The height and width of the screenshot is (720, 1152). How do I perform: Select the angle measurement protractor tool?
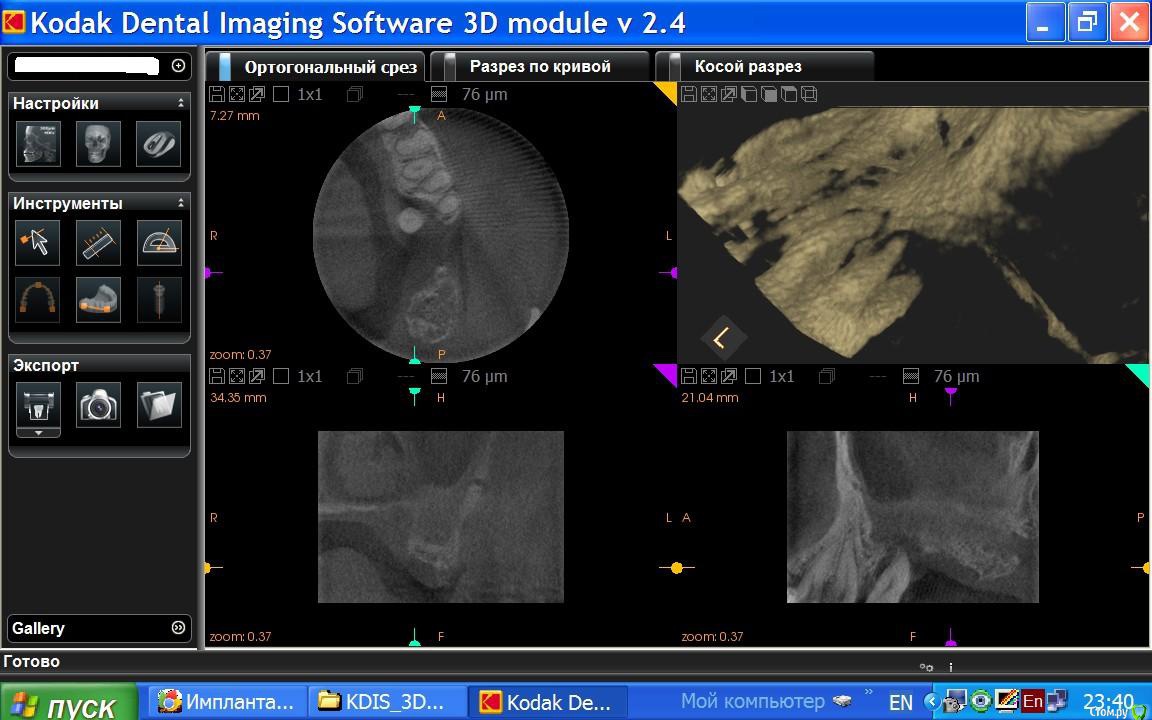coord(159,242)
